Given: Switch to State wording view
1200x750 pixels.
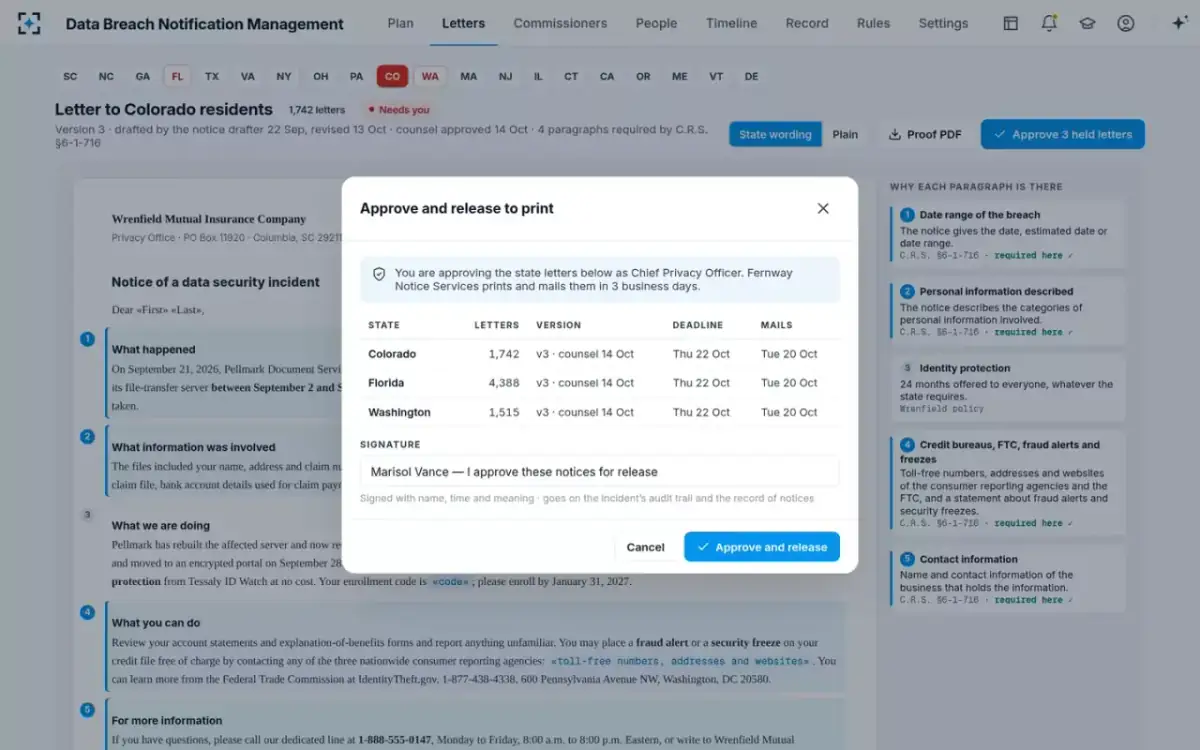Looking at the screenshot, I should 775,134.
